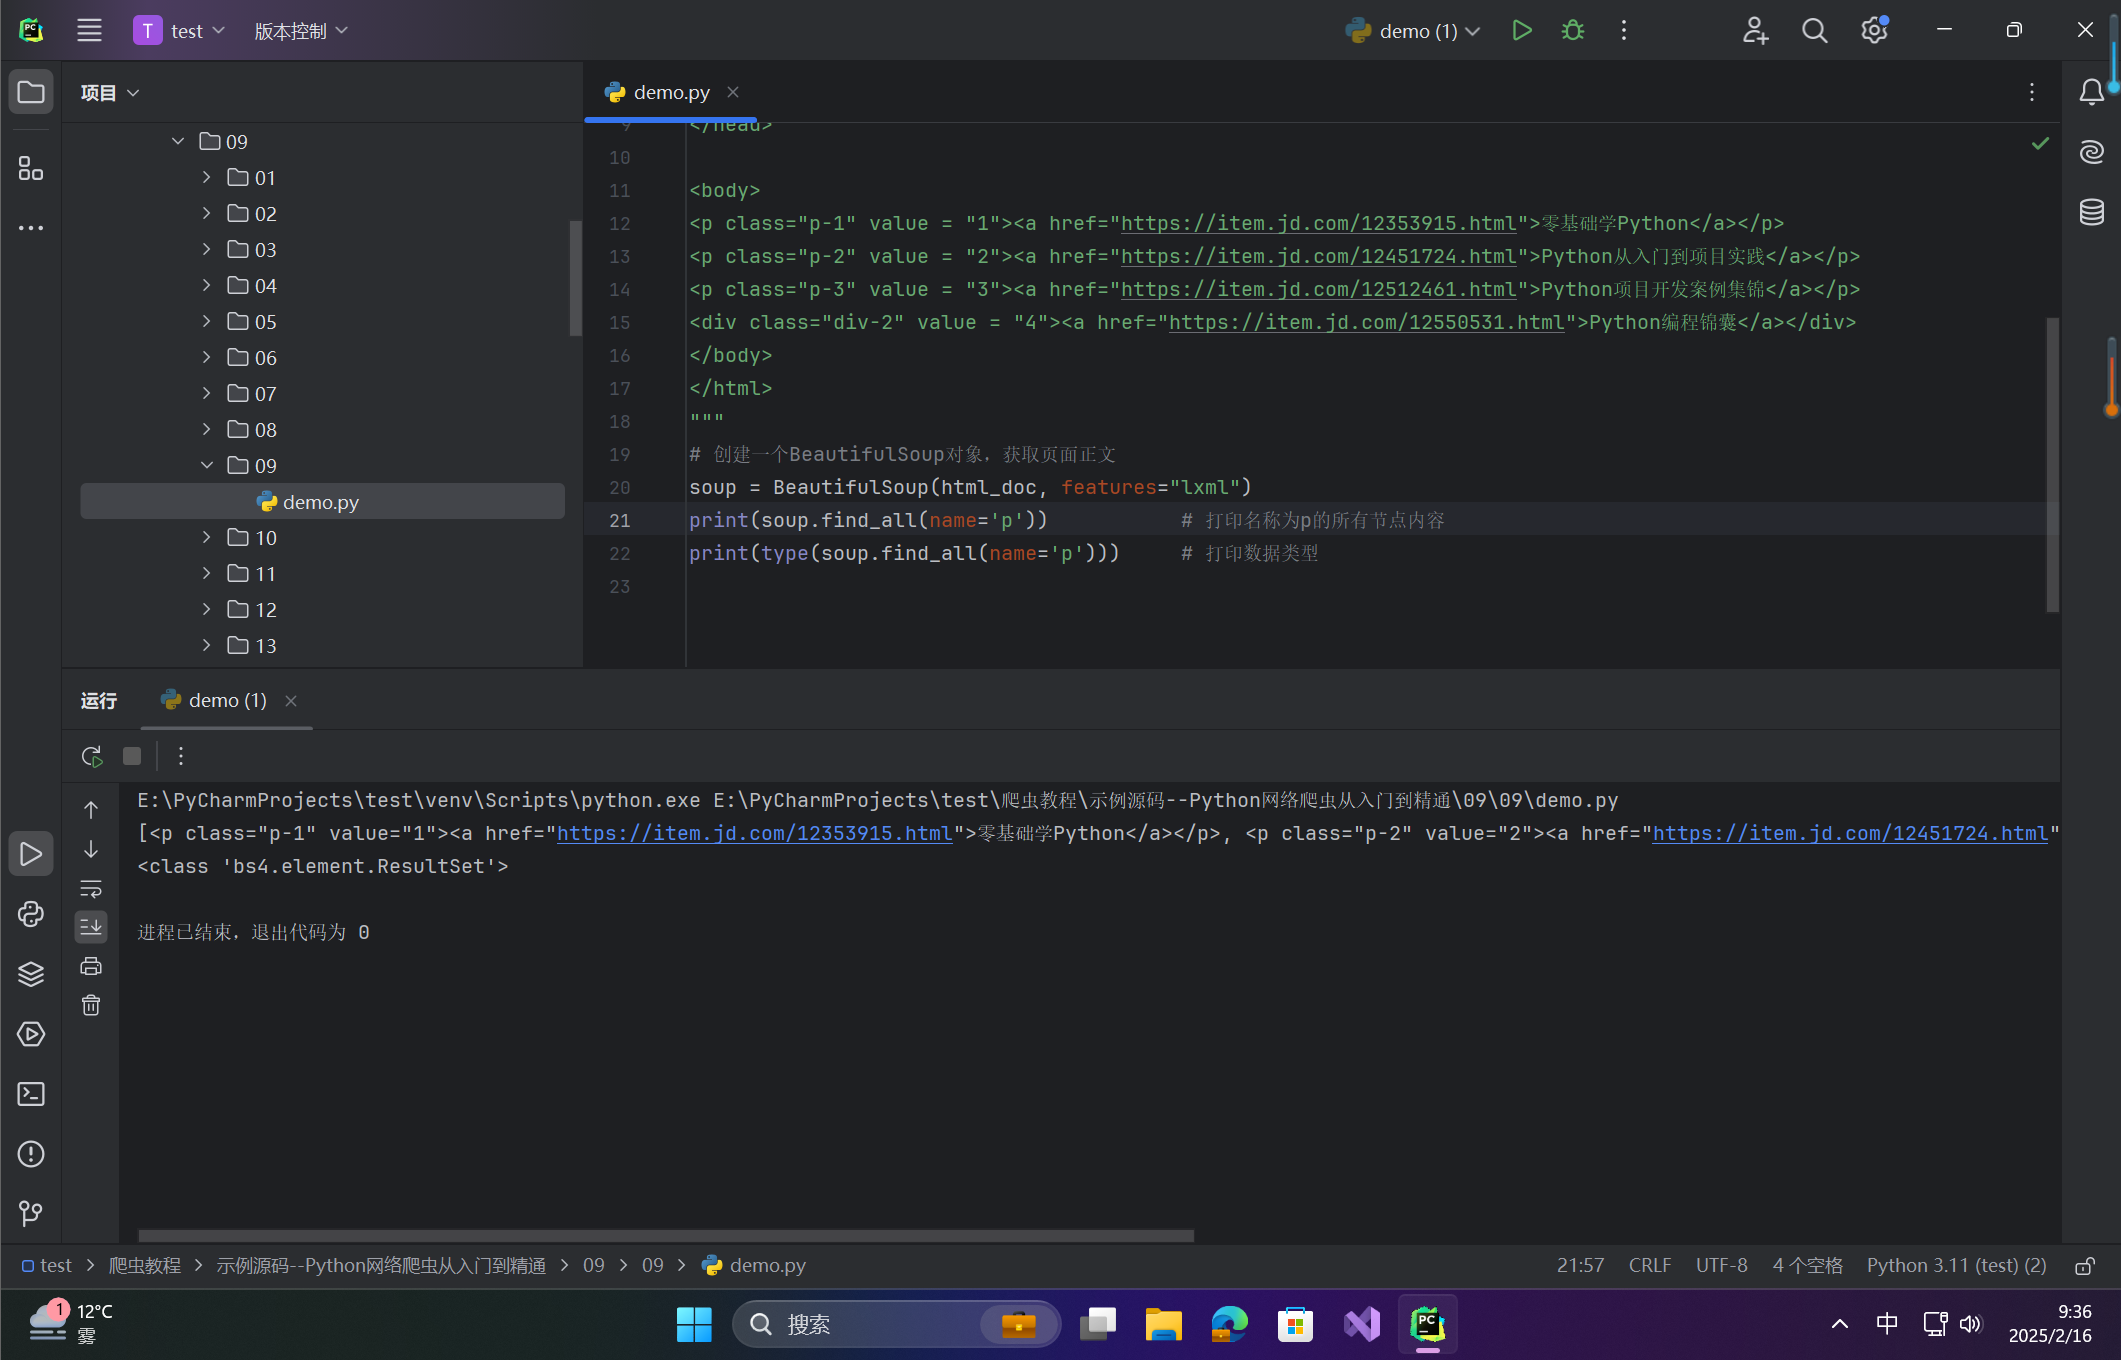Open AI Assistant spiral icon

pyautogui.click(x=2091, y=152)
